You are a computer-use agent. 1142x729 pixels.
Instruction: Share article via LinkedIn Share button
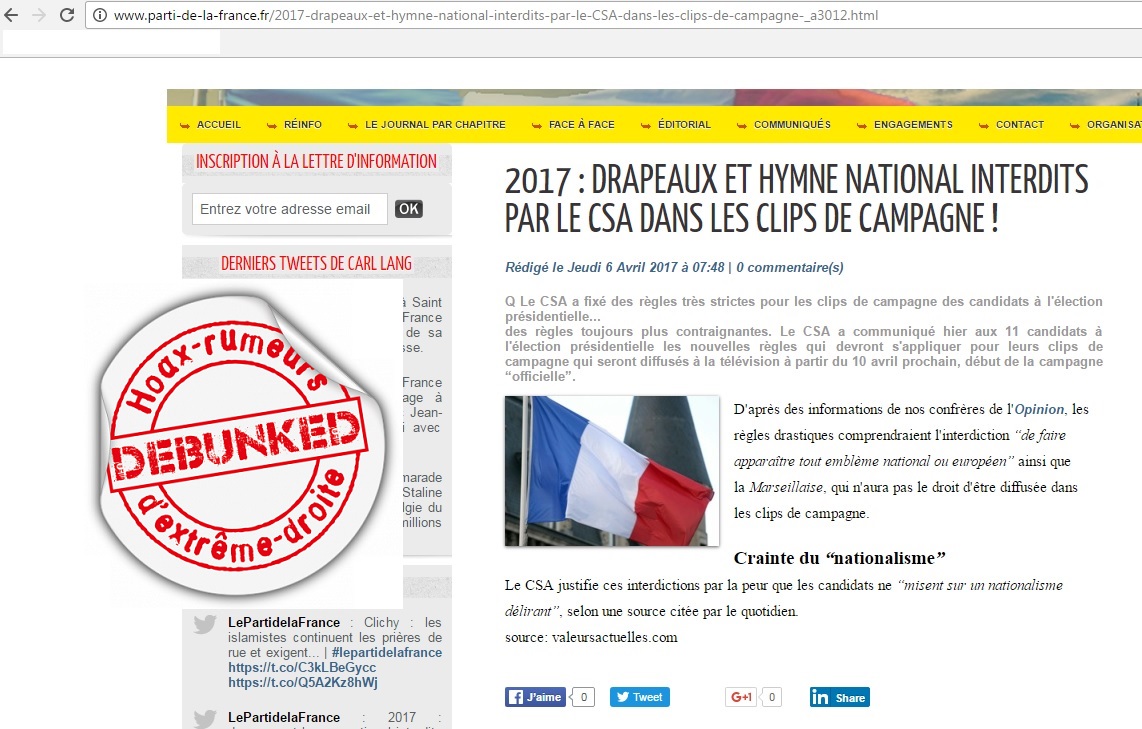(x=839, y=697)
